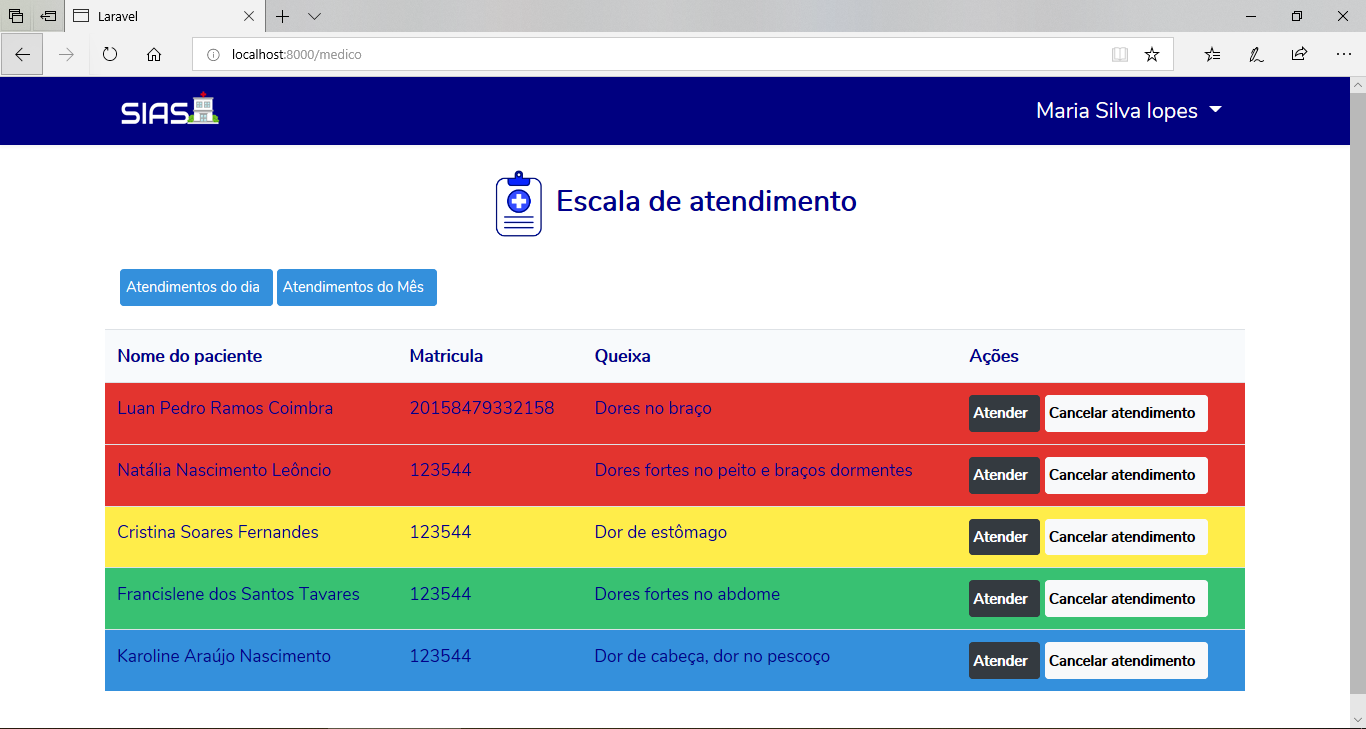Add page to favorites star icon

click(x=1152, y=55)
